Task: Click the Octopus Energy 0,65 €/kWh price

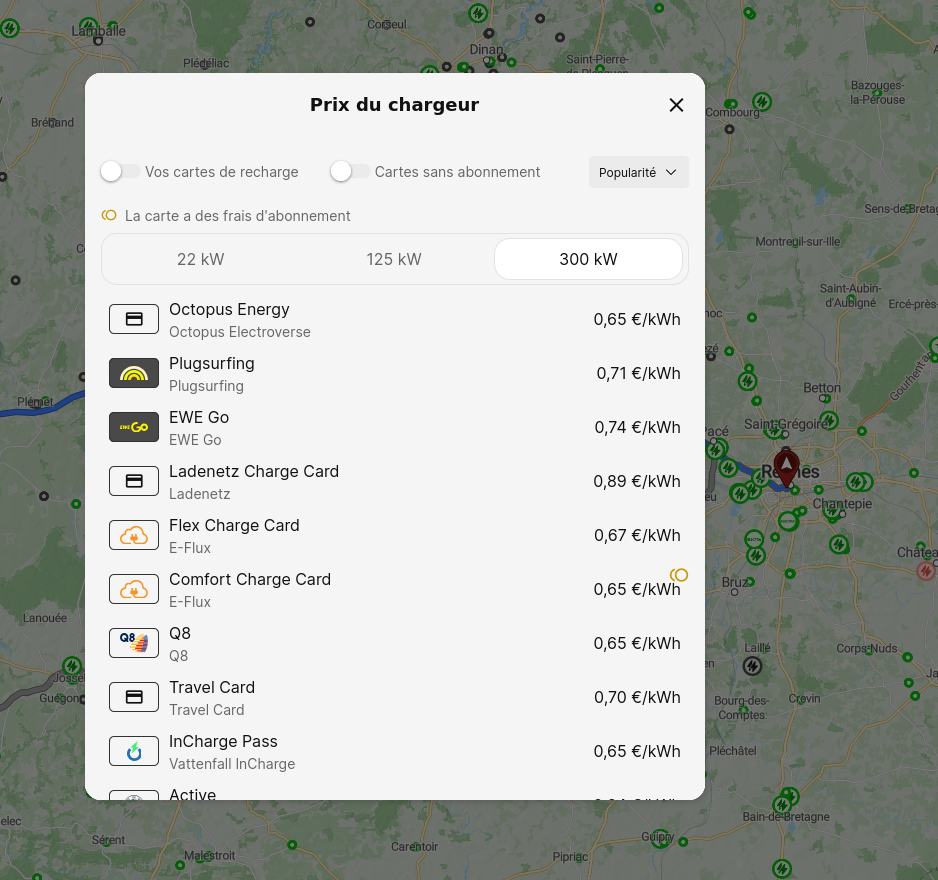Action: [x=637, y=320]
